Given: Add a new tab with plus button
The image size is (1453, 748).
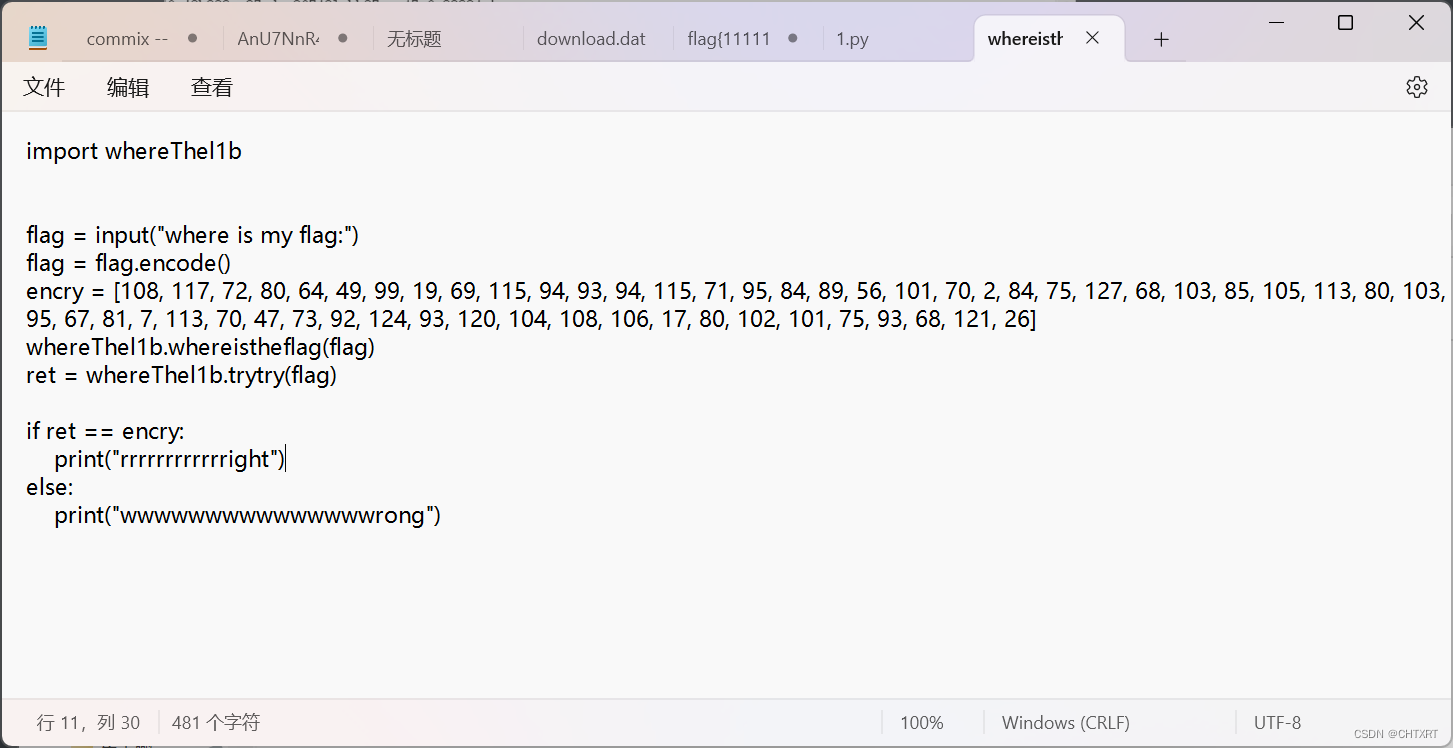Looking at the screenshot, I should pos(1161,39).
